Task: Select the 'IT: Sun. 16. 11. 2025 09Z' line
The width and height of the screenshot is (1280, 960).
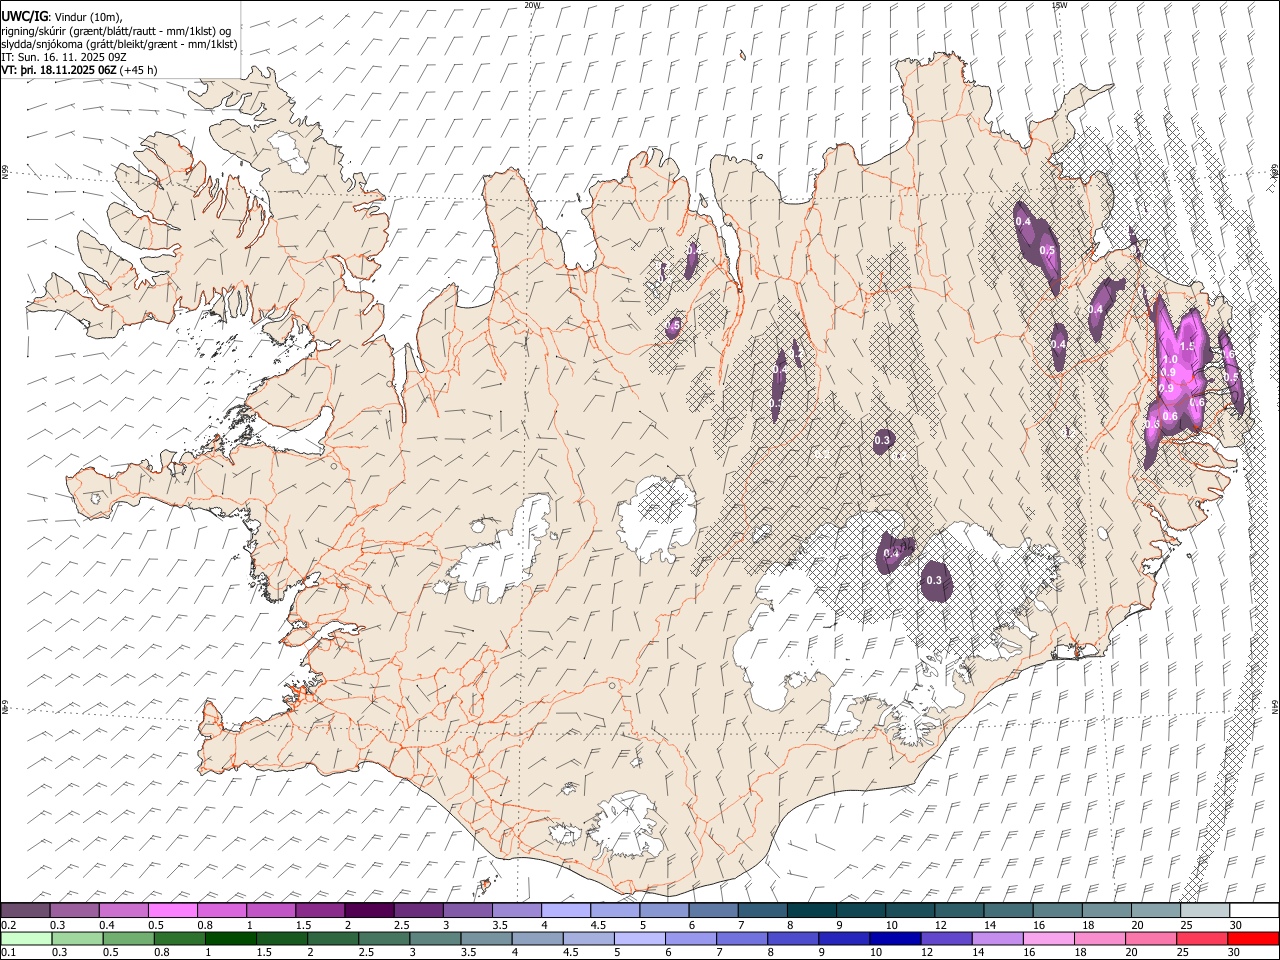Action: pos(64,57)
